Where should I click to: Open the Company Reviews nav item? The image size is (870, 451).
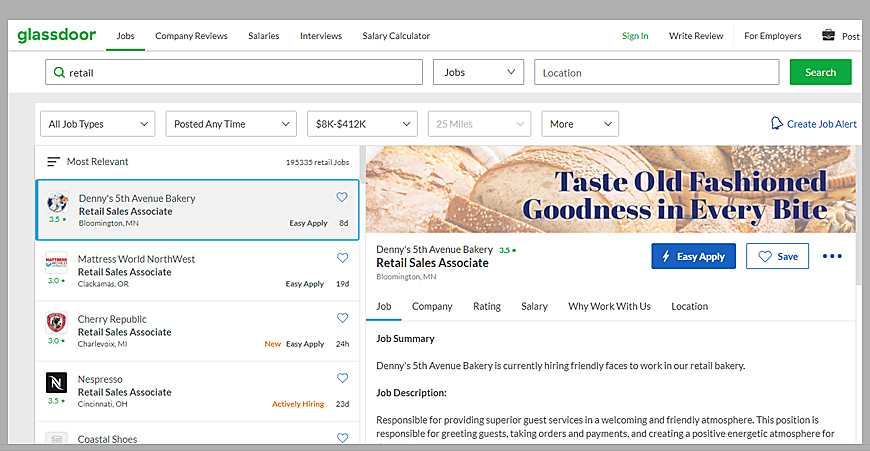click(191, 36)
